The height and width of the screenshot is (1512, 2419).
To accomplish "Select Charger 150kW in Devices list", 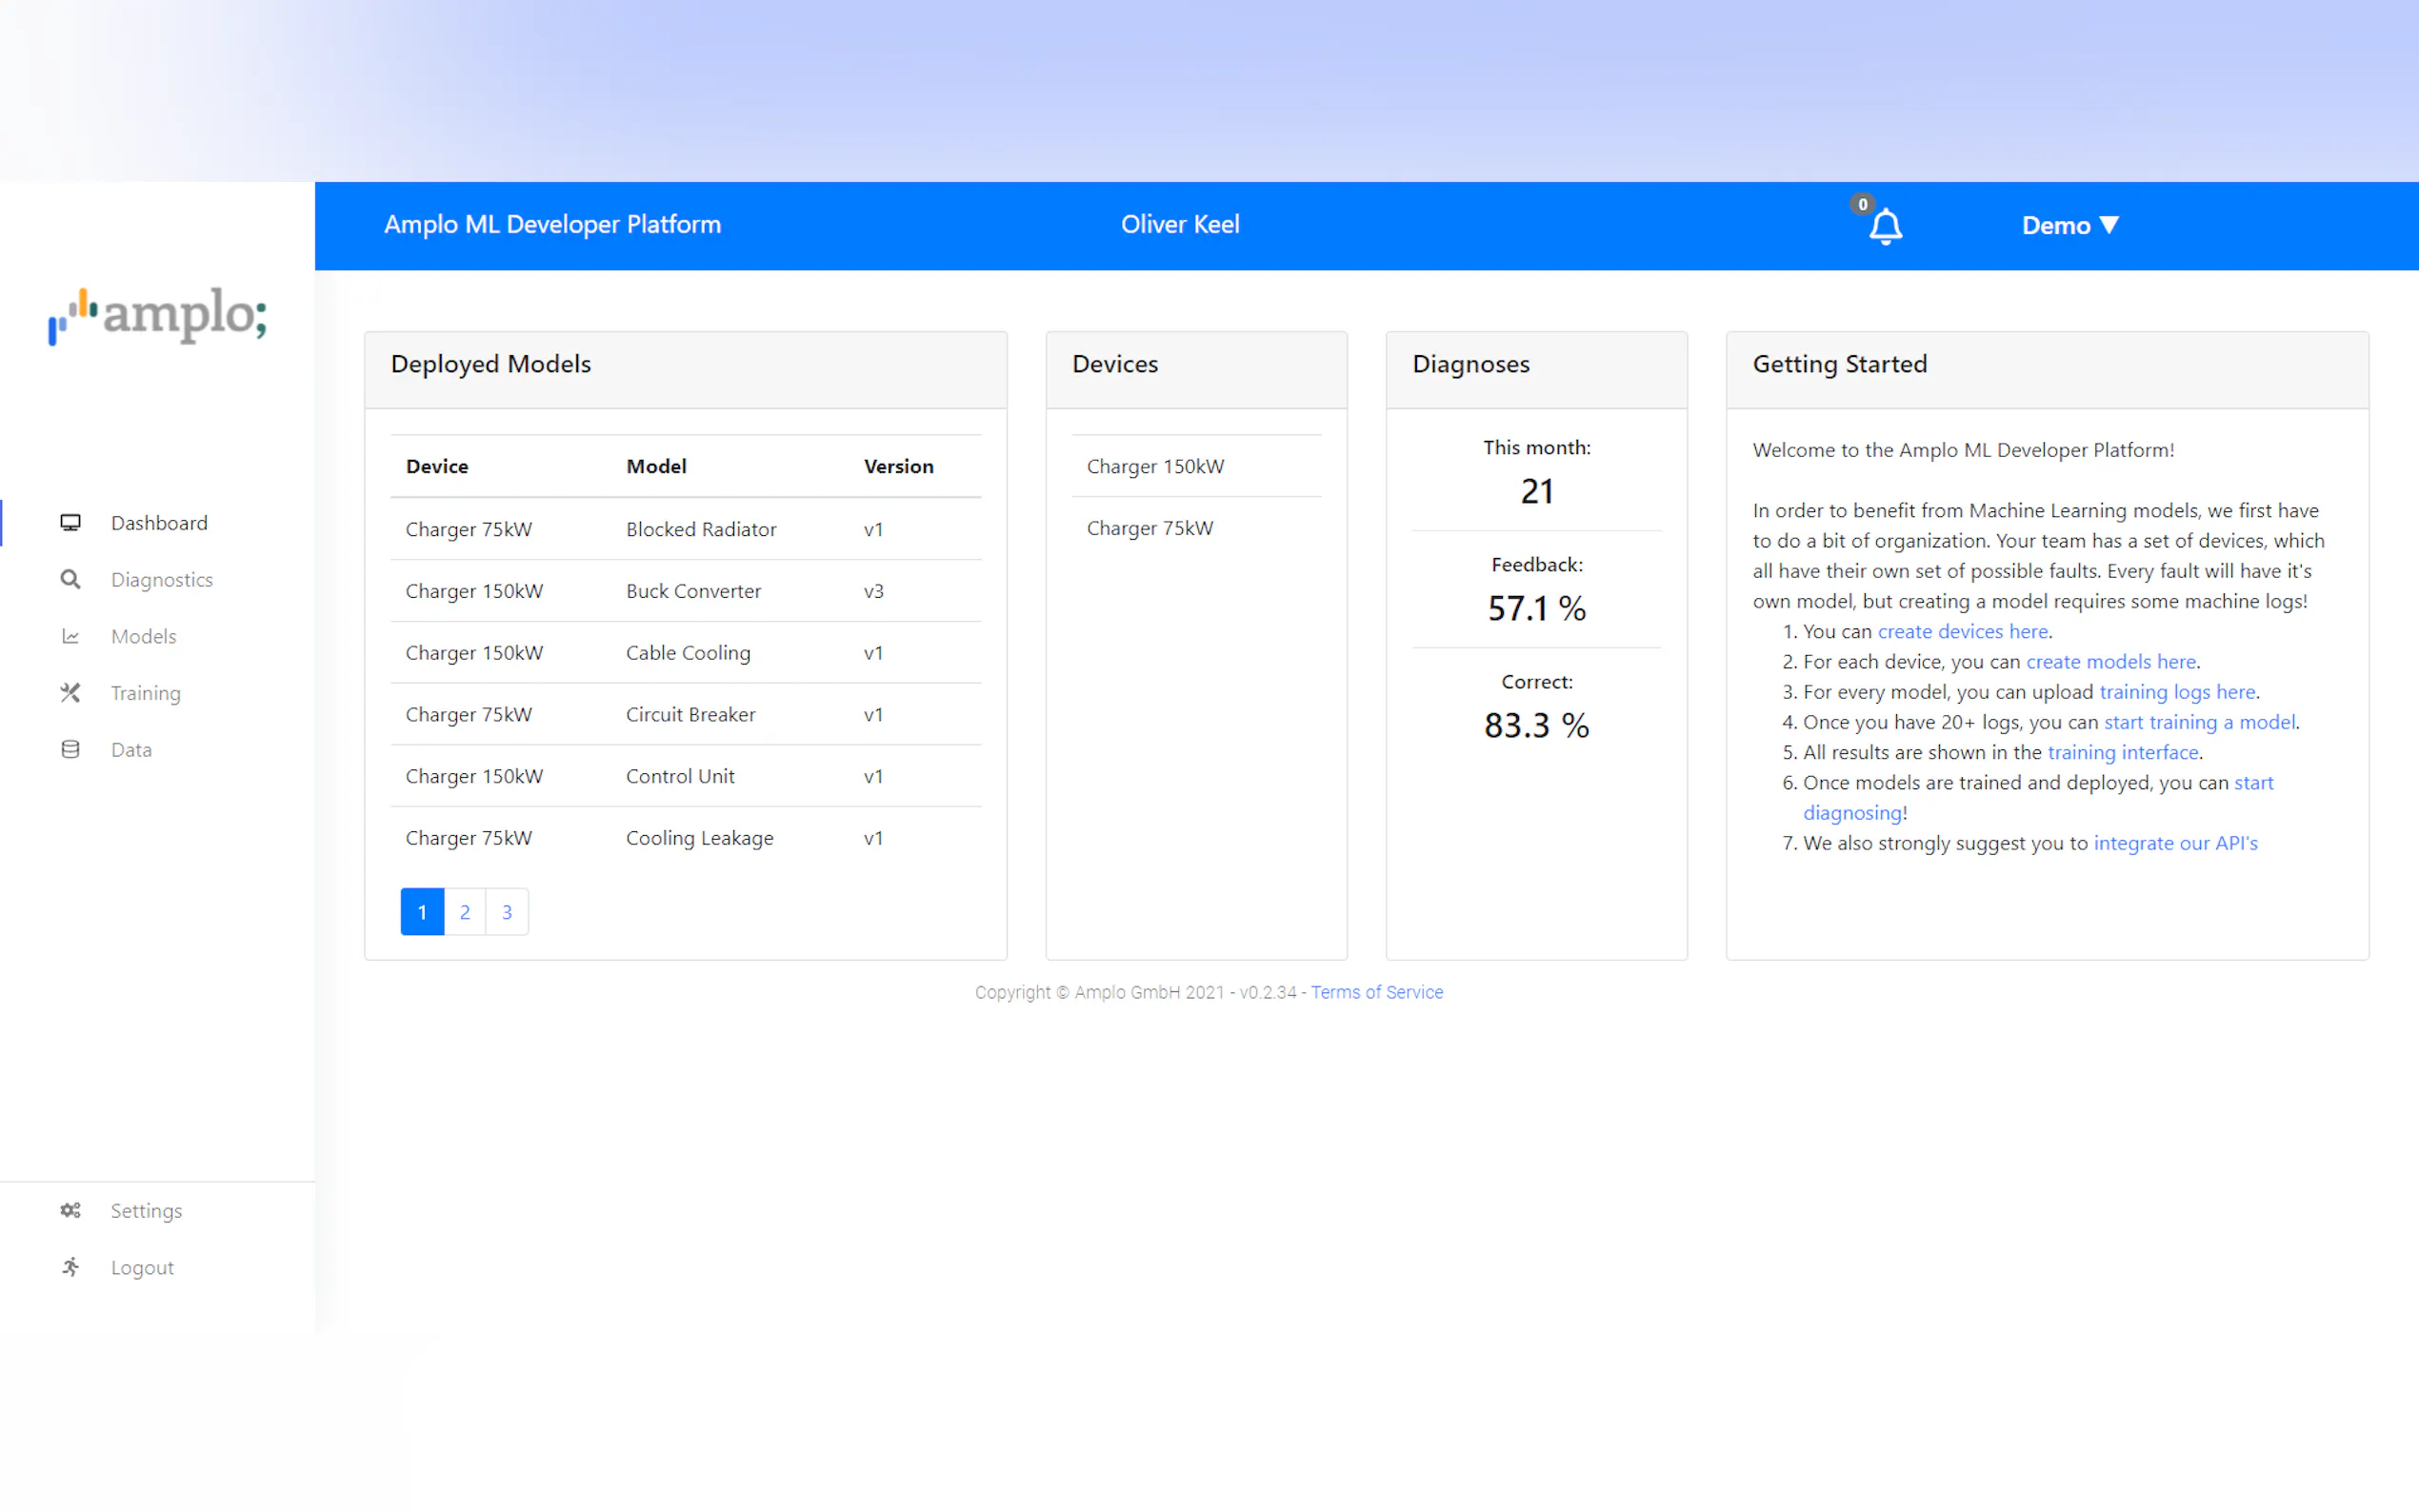I will click(x=1155, y=467).
